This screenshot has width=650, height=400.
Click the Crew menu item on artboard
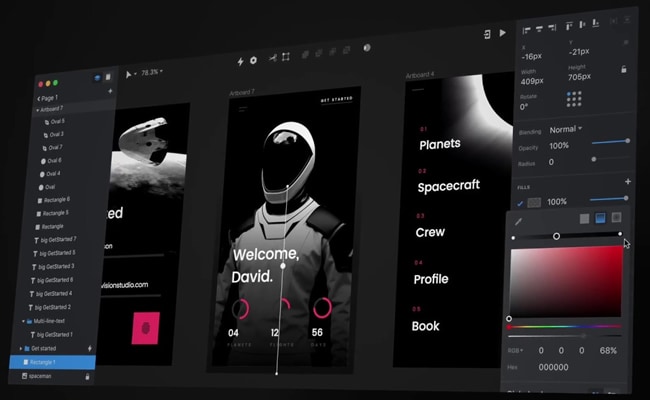[430, 232]
